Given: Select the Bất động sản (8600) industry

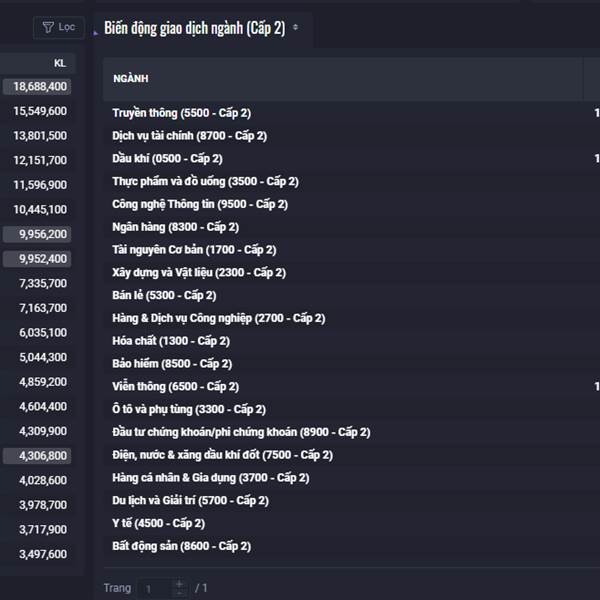Looking at the screenshot, I should click(352, 546).
